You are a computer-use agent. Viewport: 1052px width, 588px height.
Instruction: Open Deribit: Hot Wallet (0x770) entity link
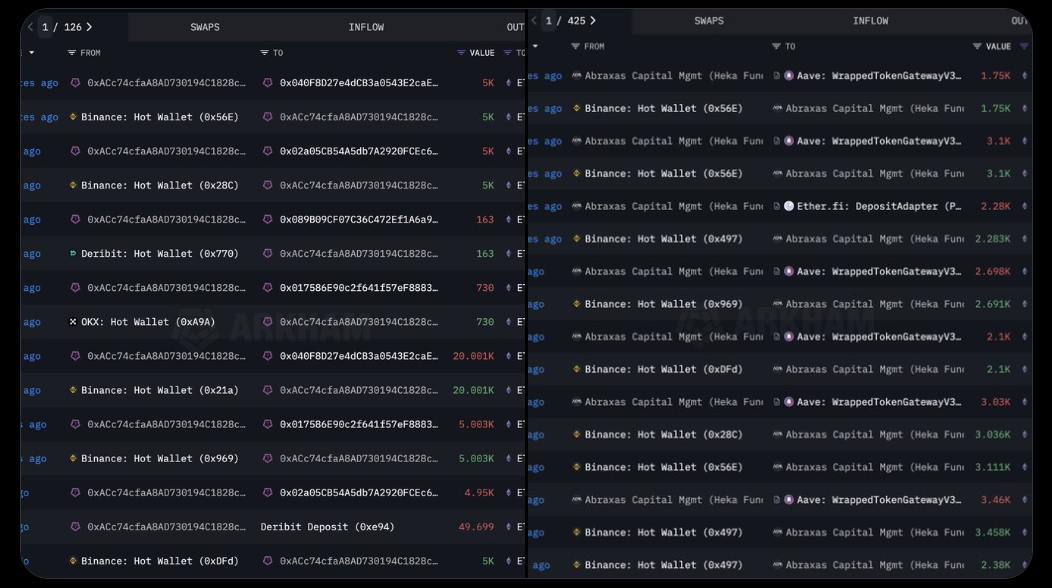(x=160, y=254)
